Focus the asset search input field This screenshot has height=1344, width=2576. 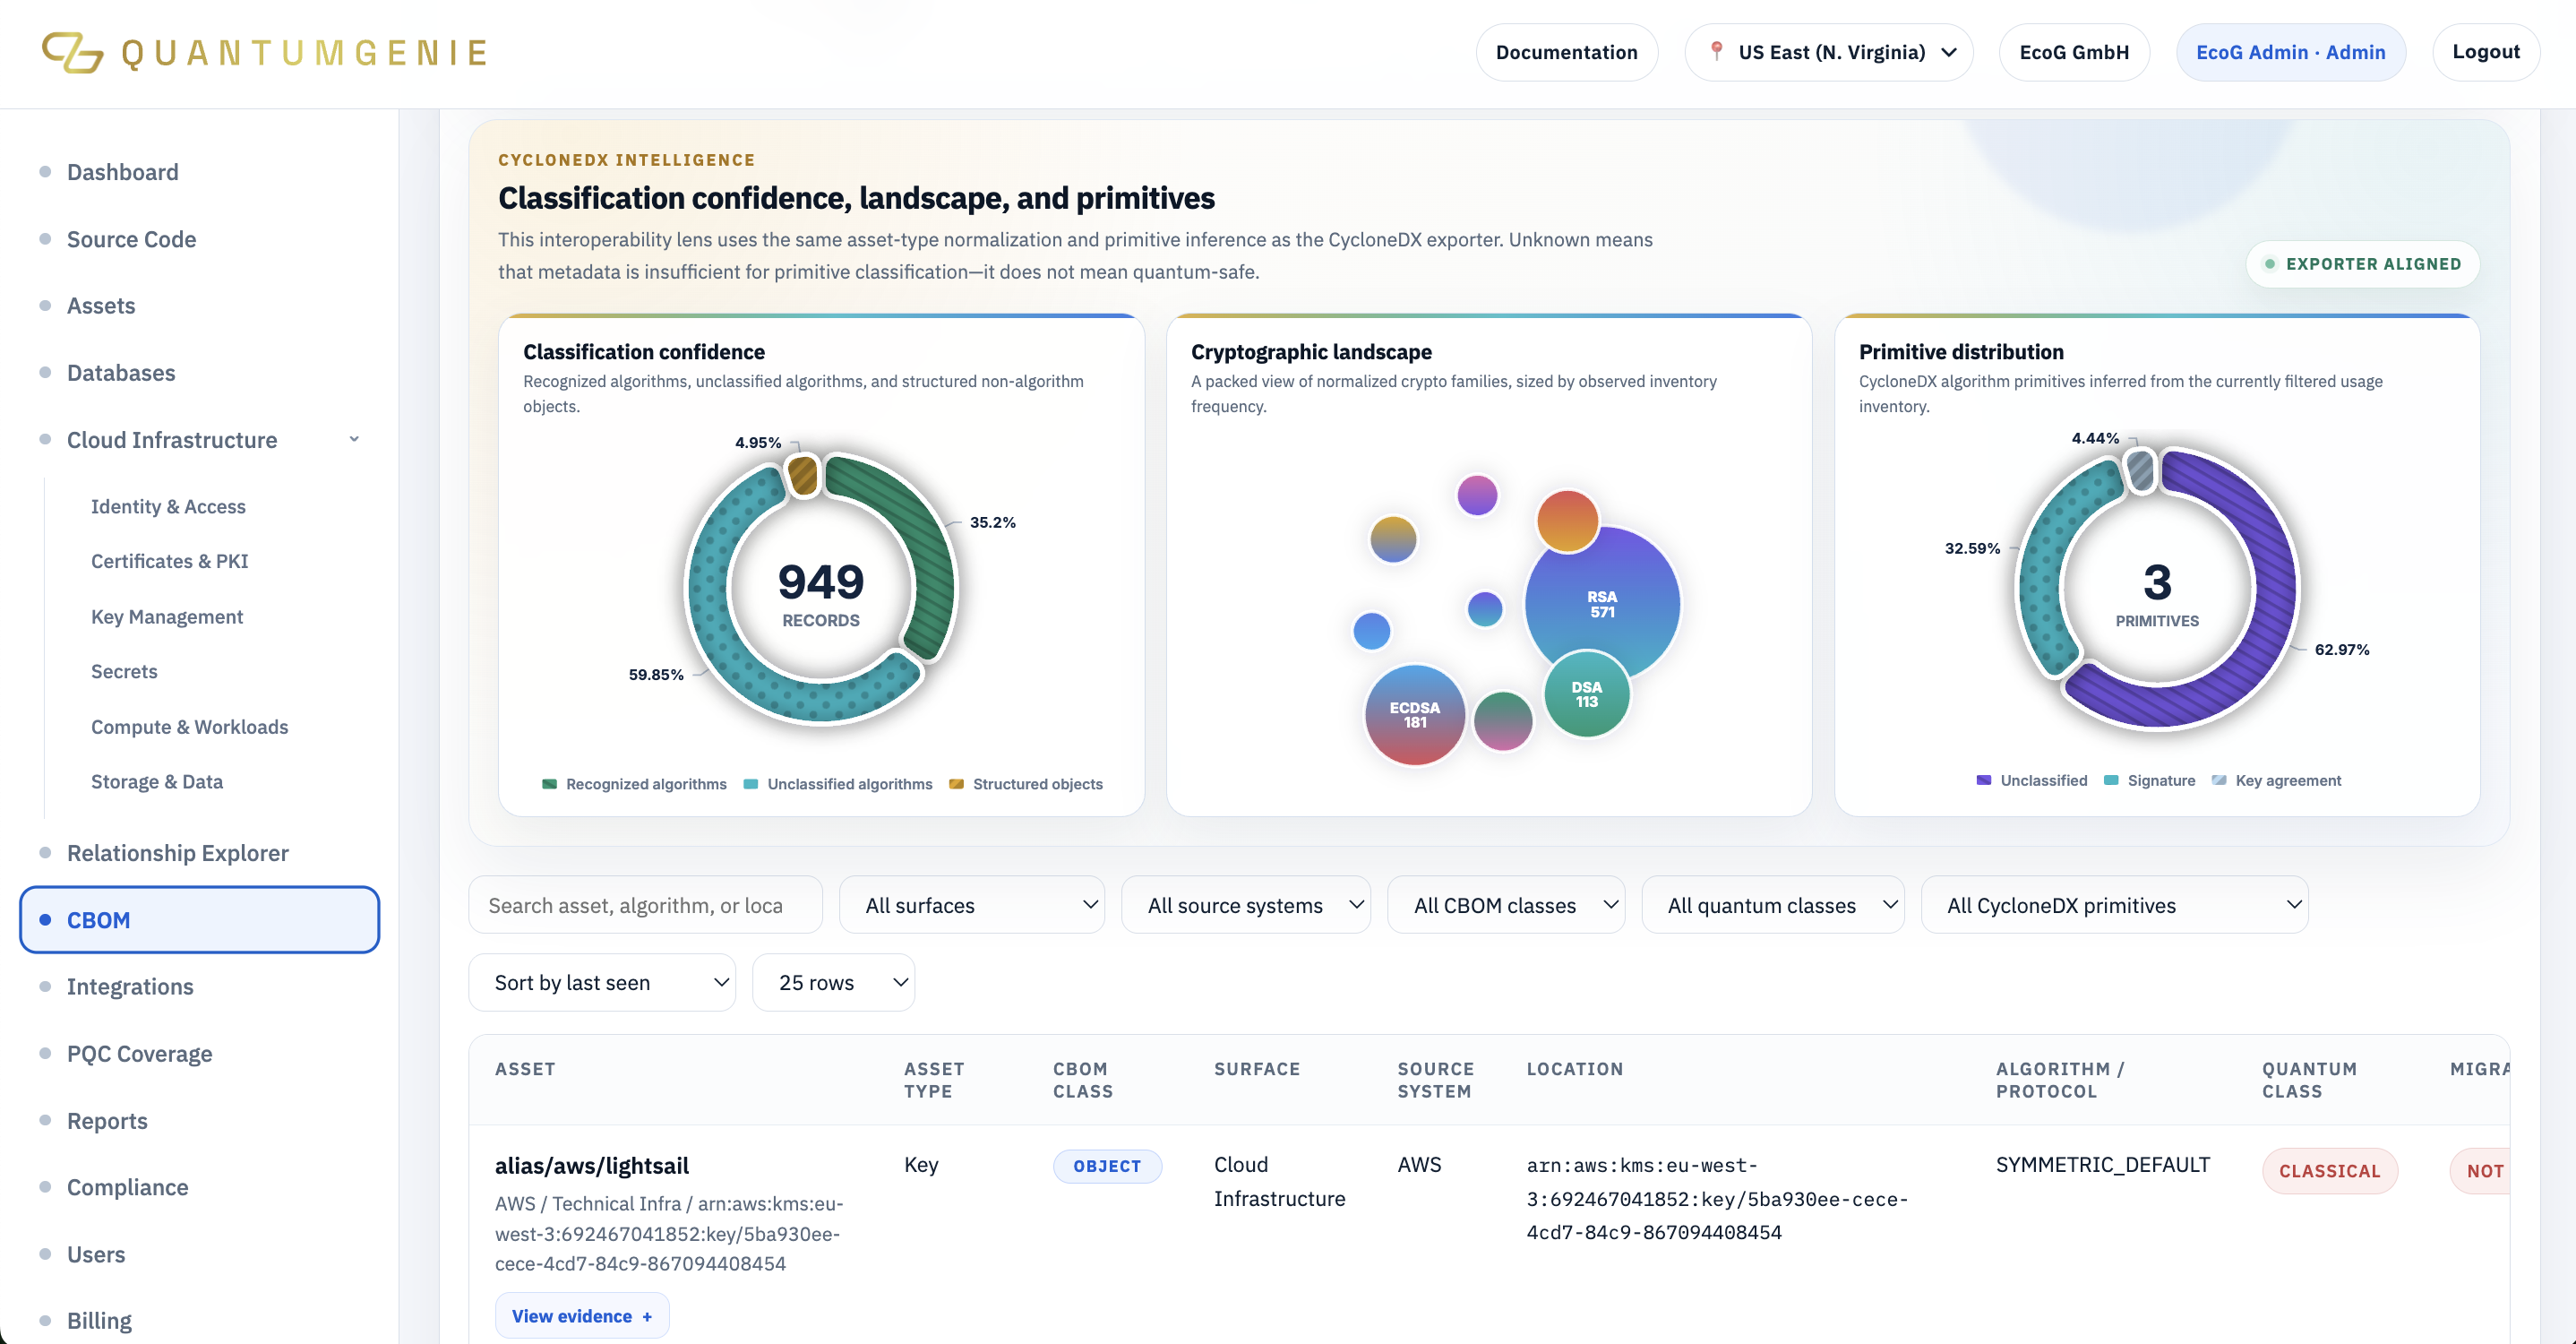pyautogui.click(x=645, y=905)
